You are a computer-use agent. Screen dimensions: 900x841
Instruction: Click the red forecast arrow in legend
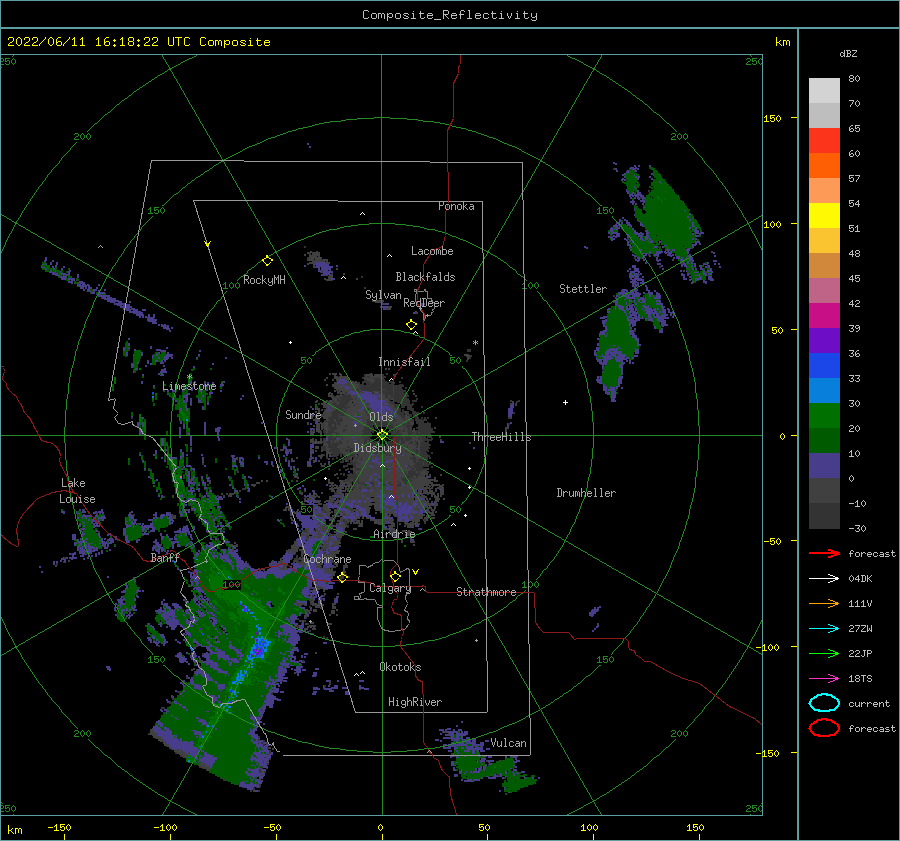[x=824, y=553]
